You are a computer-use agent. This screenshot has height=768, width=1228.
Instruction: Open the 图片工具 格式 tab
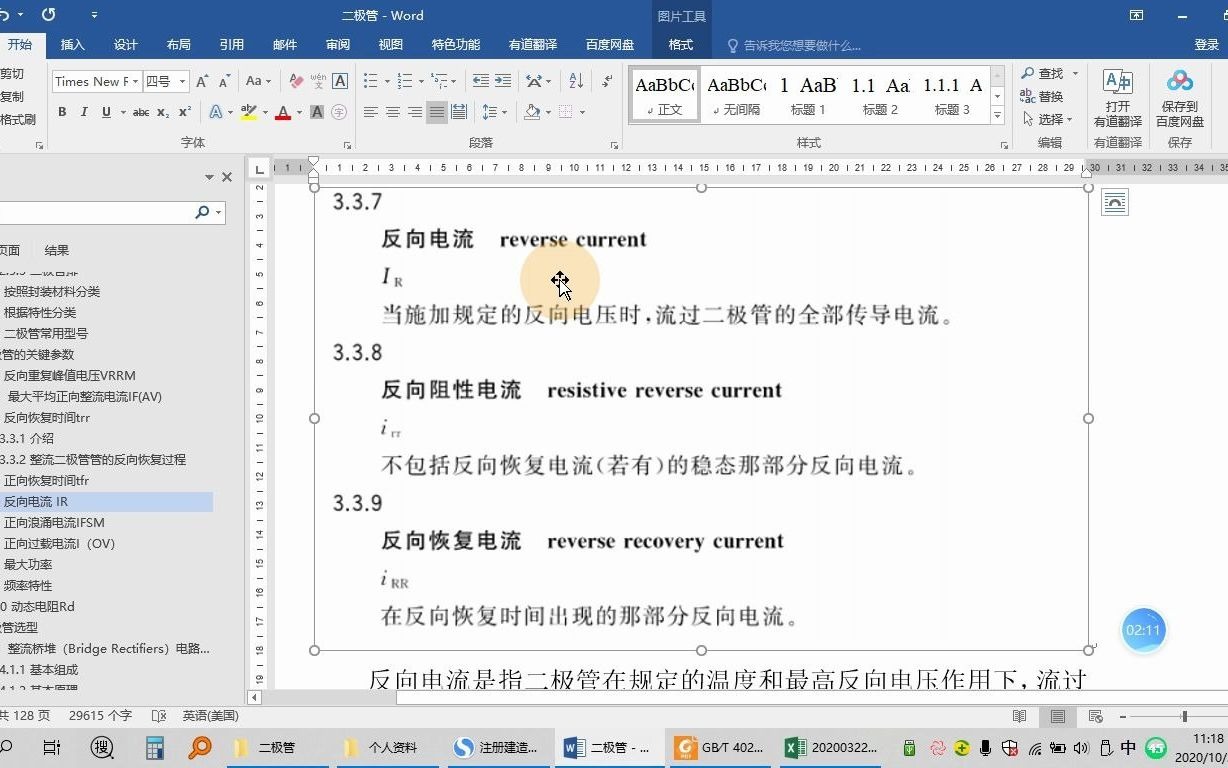coord(681,44)
